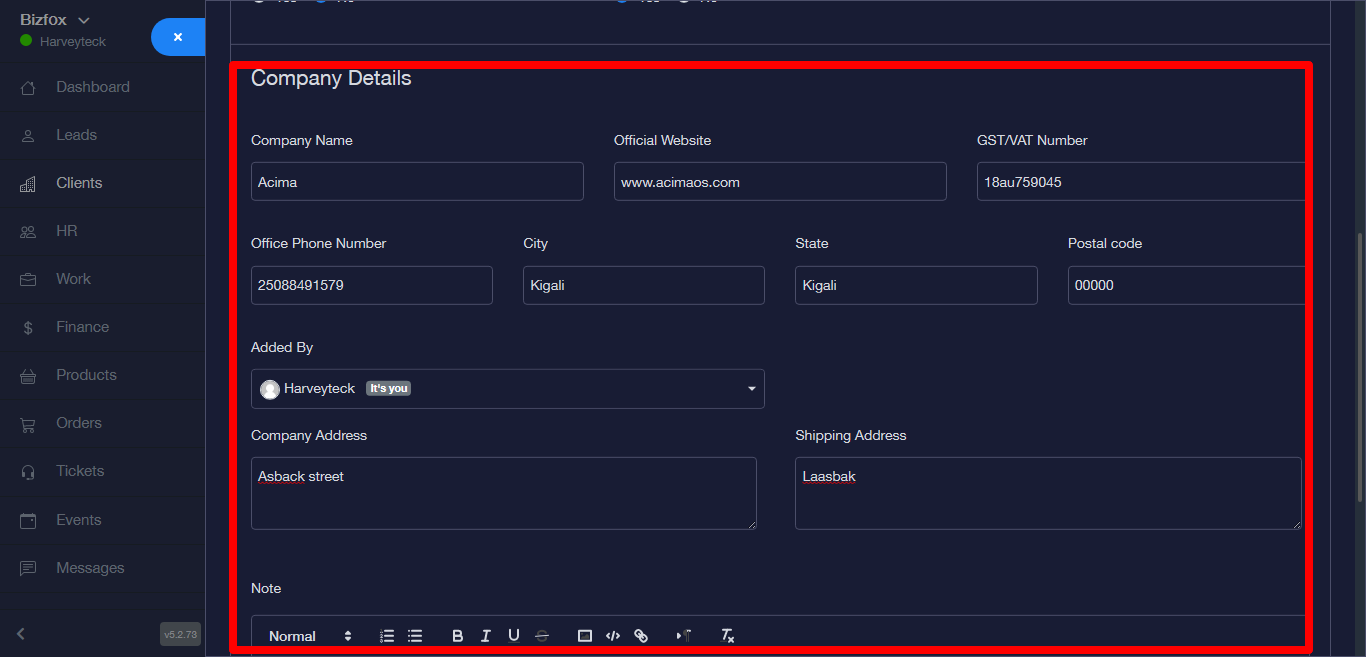Screen dimensions: 1366x657
Task: Click the insert link icon in Note editor
Action: (x=641, y=636)
